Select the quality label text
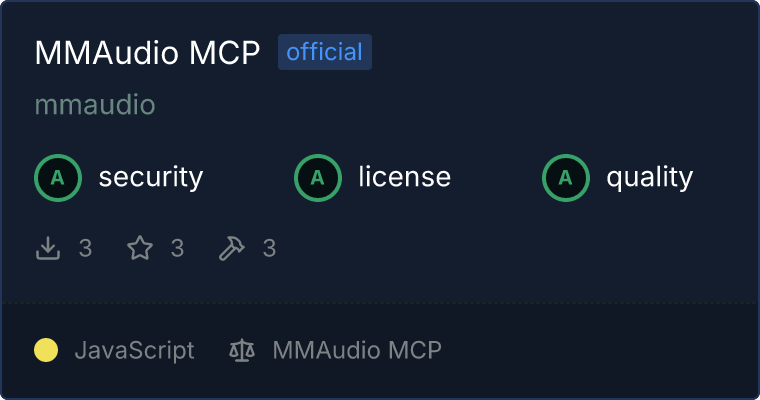 coord(650,177)
